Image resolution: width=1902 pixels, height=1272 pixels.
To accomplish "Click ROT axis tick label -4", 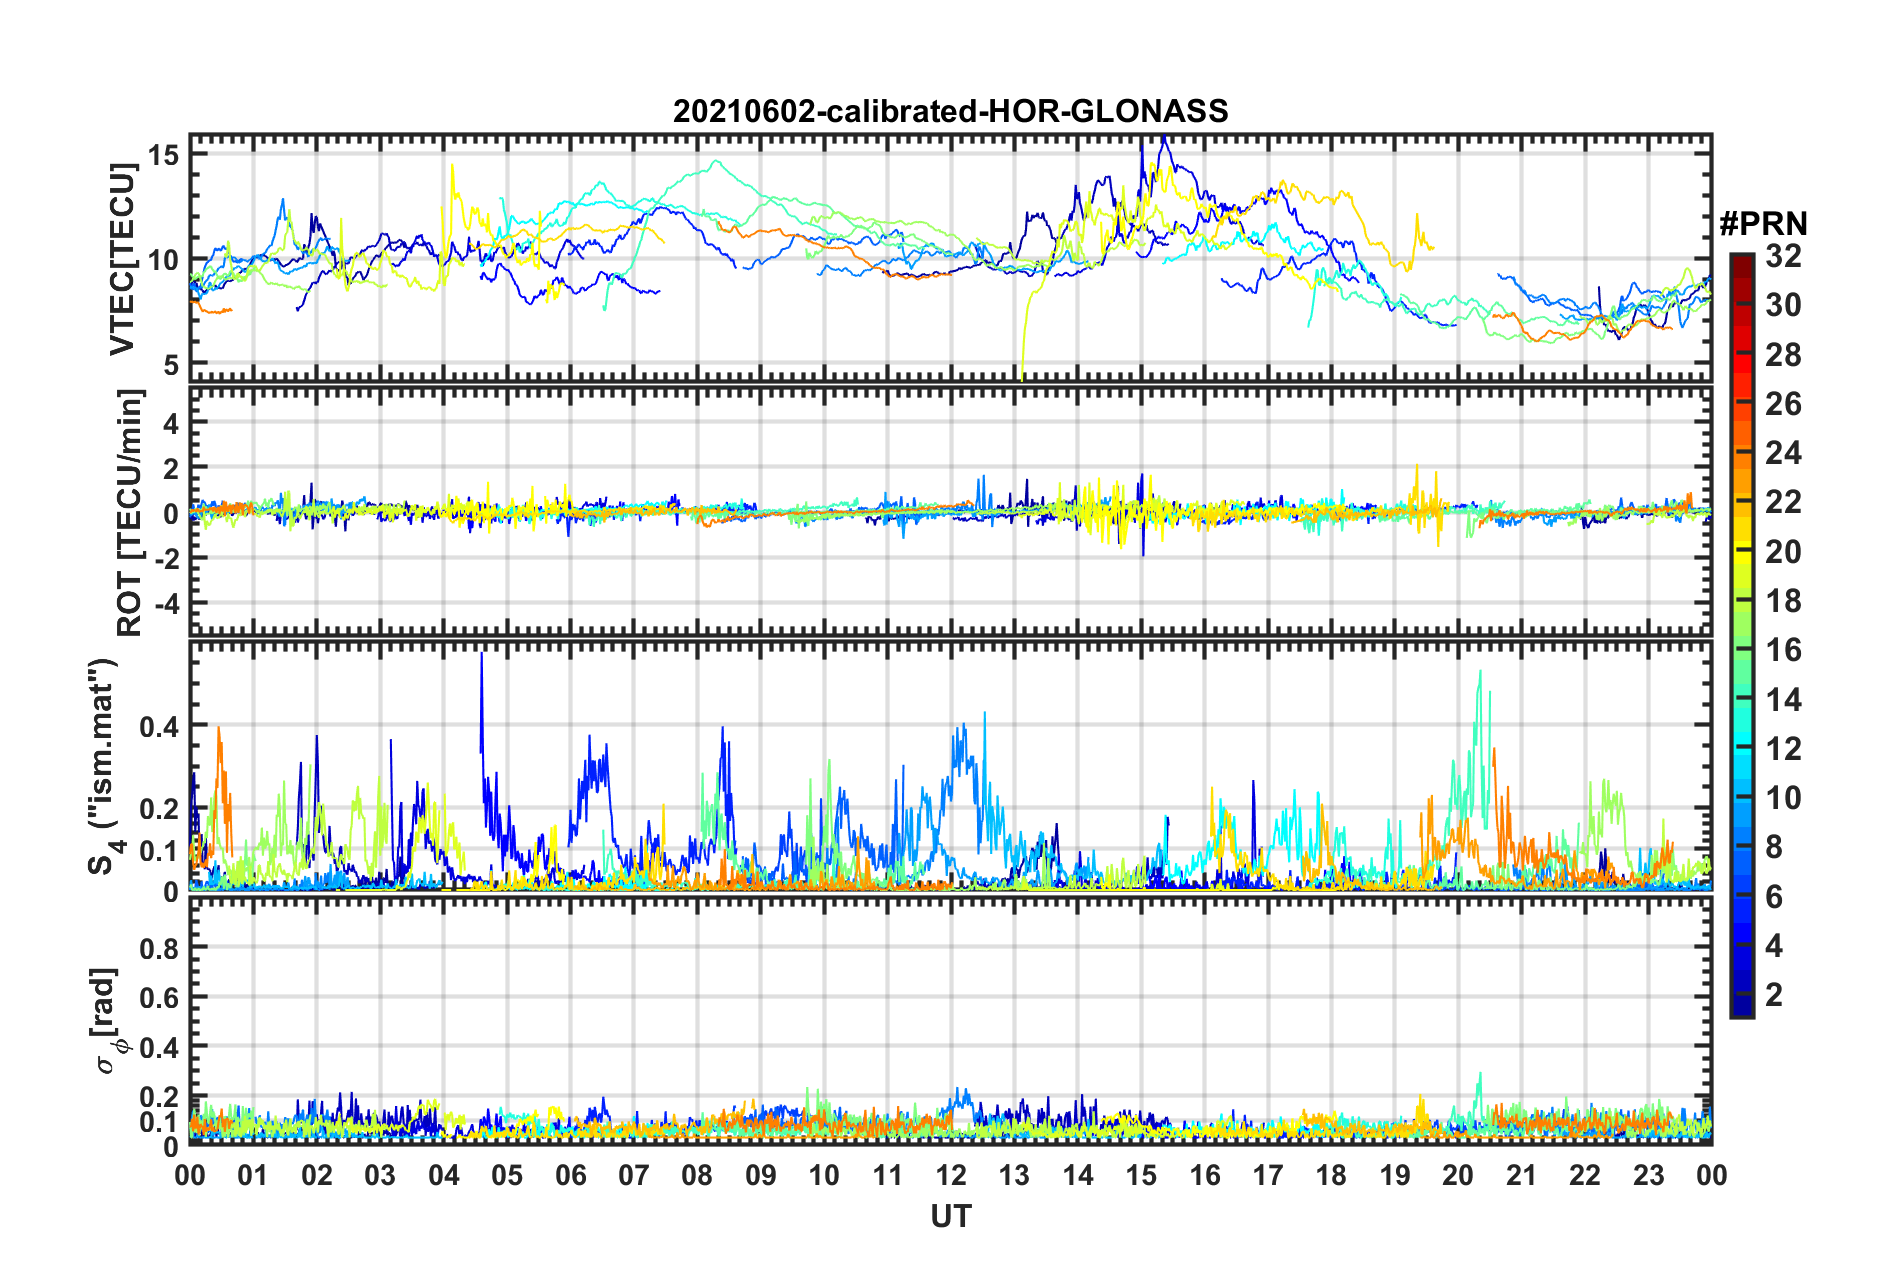I will click(x=166, y=604).
